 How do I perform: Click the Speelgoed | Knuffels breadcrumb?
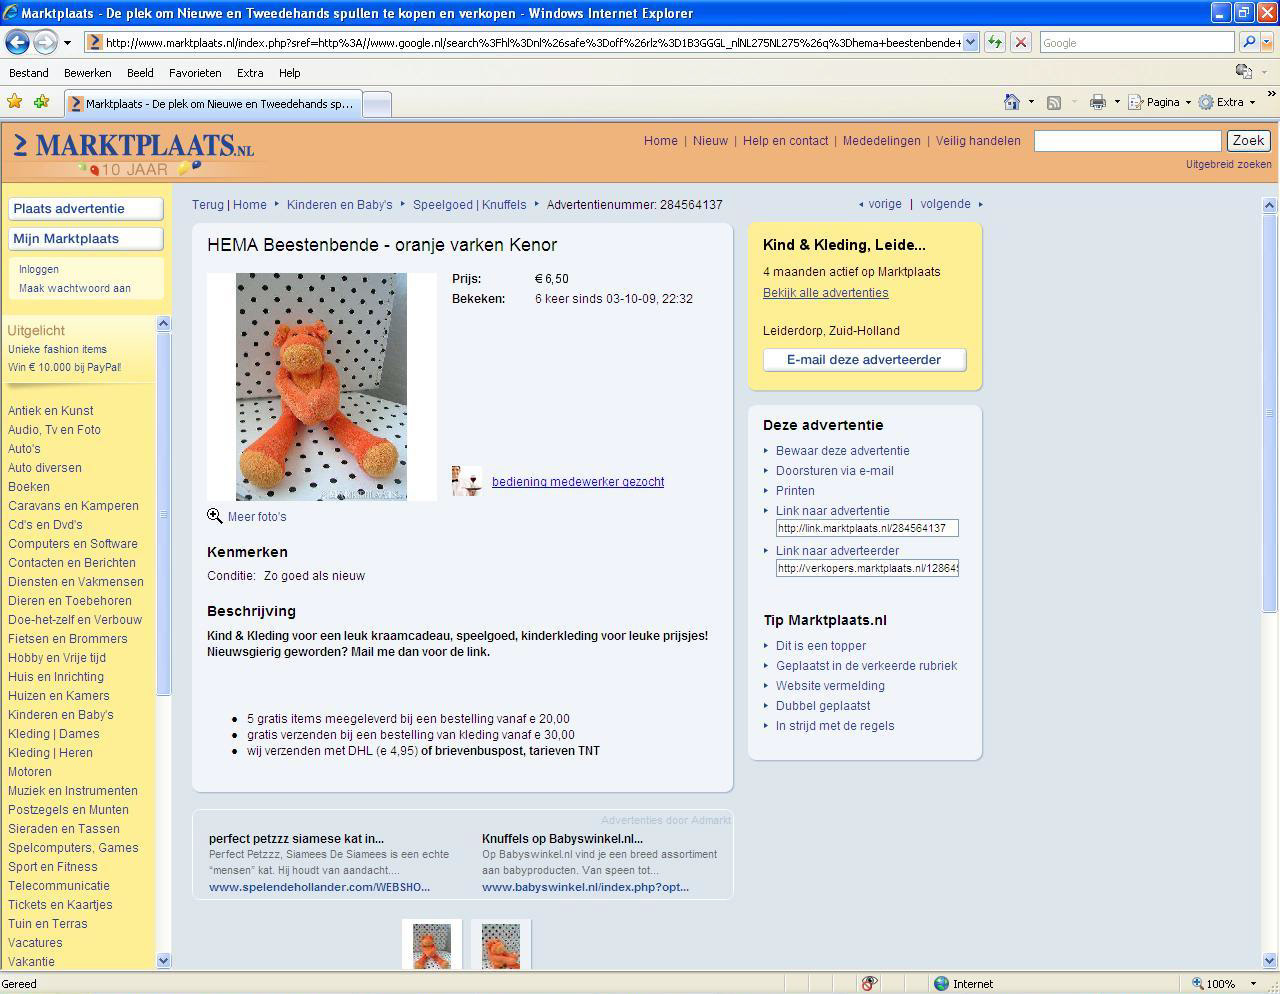tap(469, 205)
